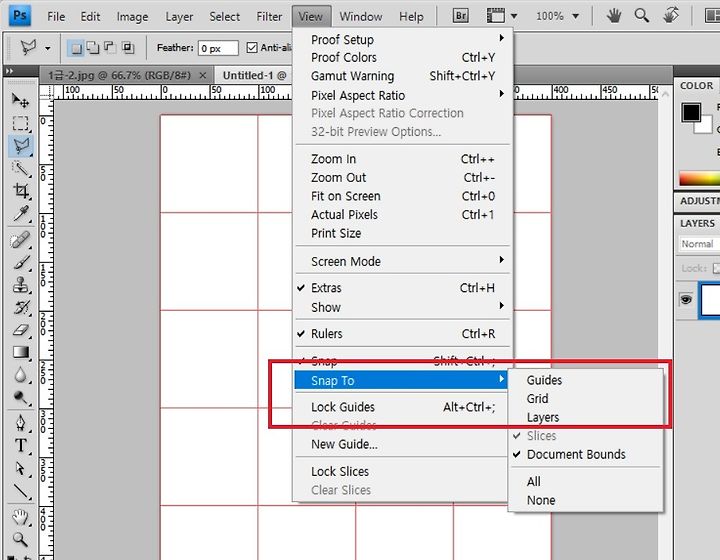Select the Clone Stamp tool
Screen dimensions: 720x560
point(20,285)
